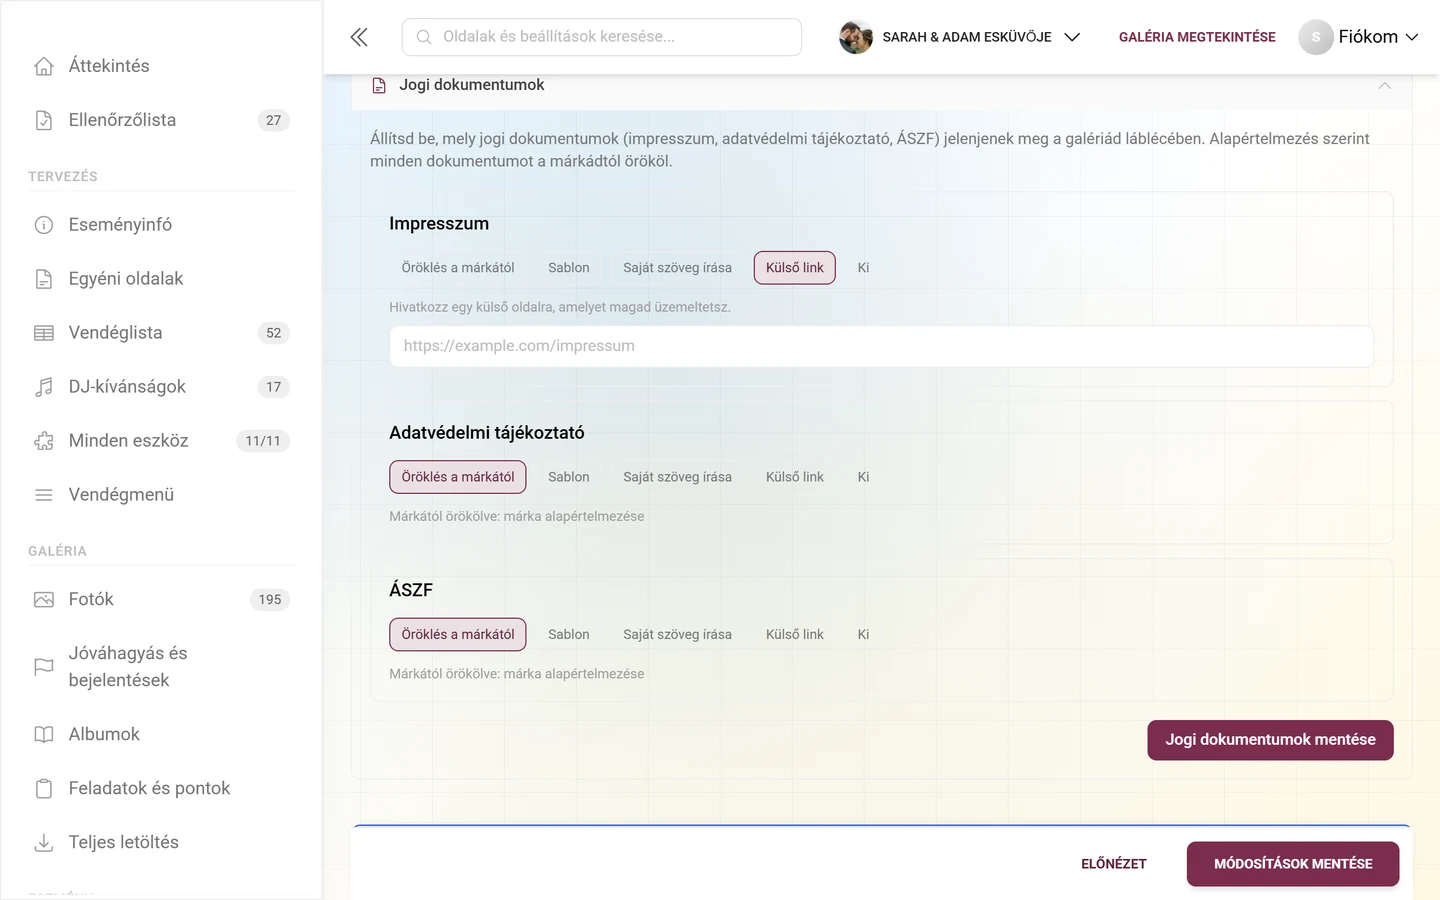Click the Fotók count badge 195

tap(270, 600)
